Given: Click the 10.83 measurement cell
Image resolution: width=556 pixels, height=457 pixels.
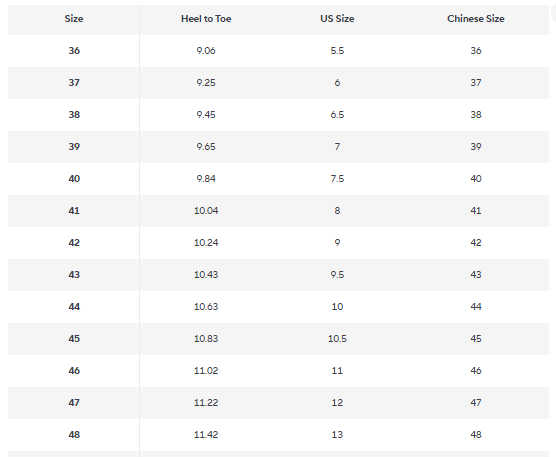Looking at the screenshot, I should click(x=206, y=339).
